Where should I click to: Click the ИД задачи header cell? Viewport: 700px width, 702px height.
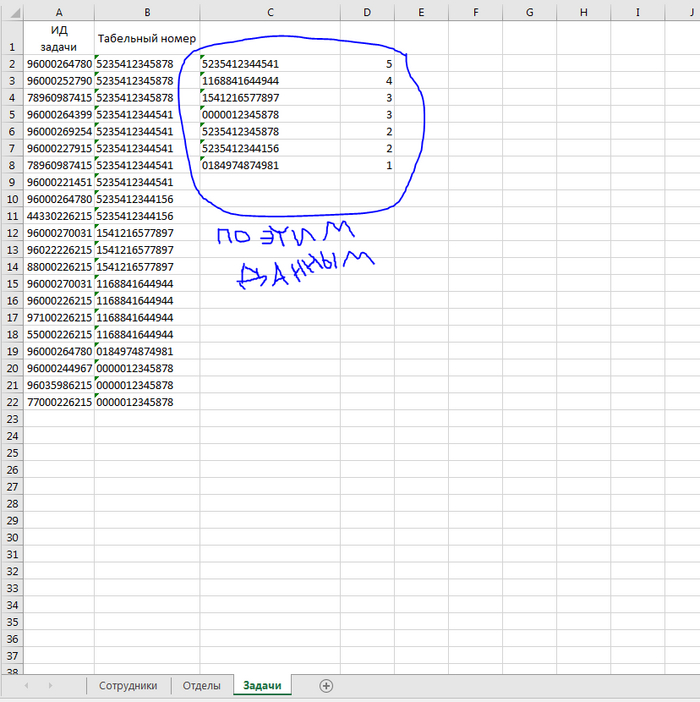click(59, 38)
